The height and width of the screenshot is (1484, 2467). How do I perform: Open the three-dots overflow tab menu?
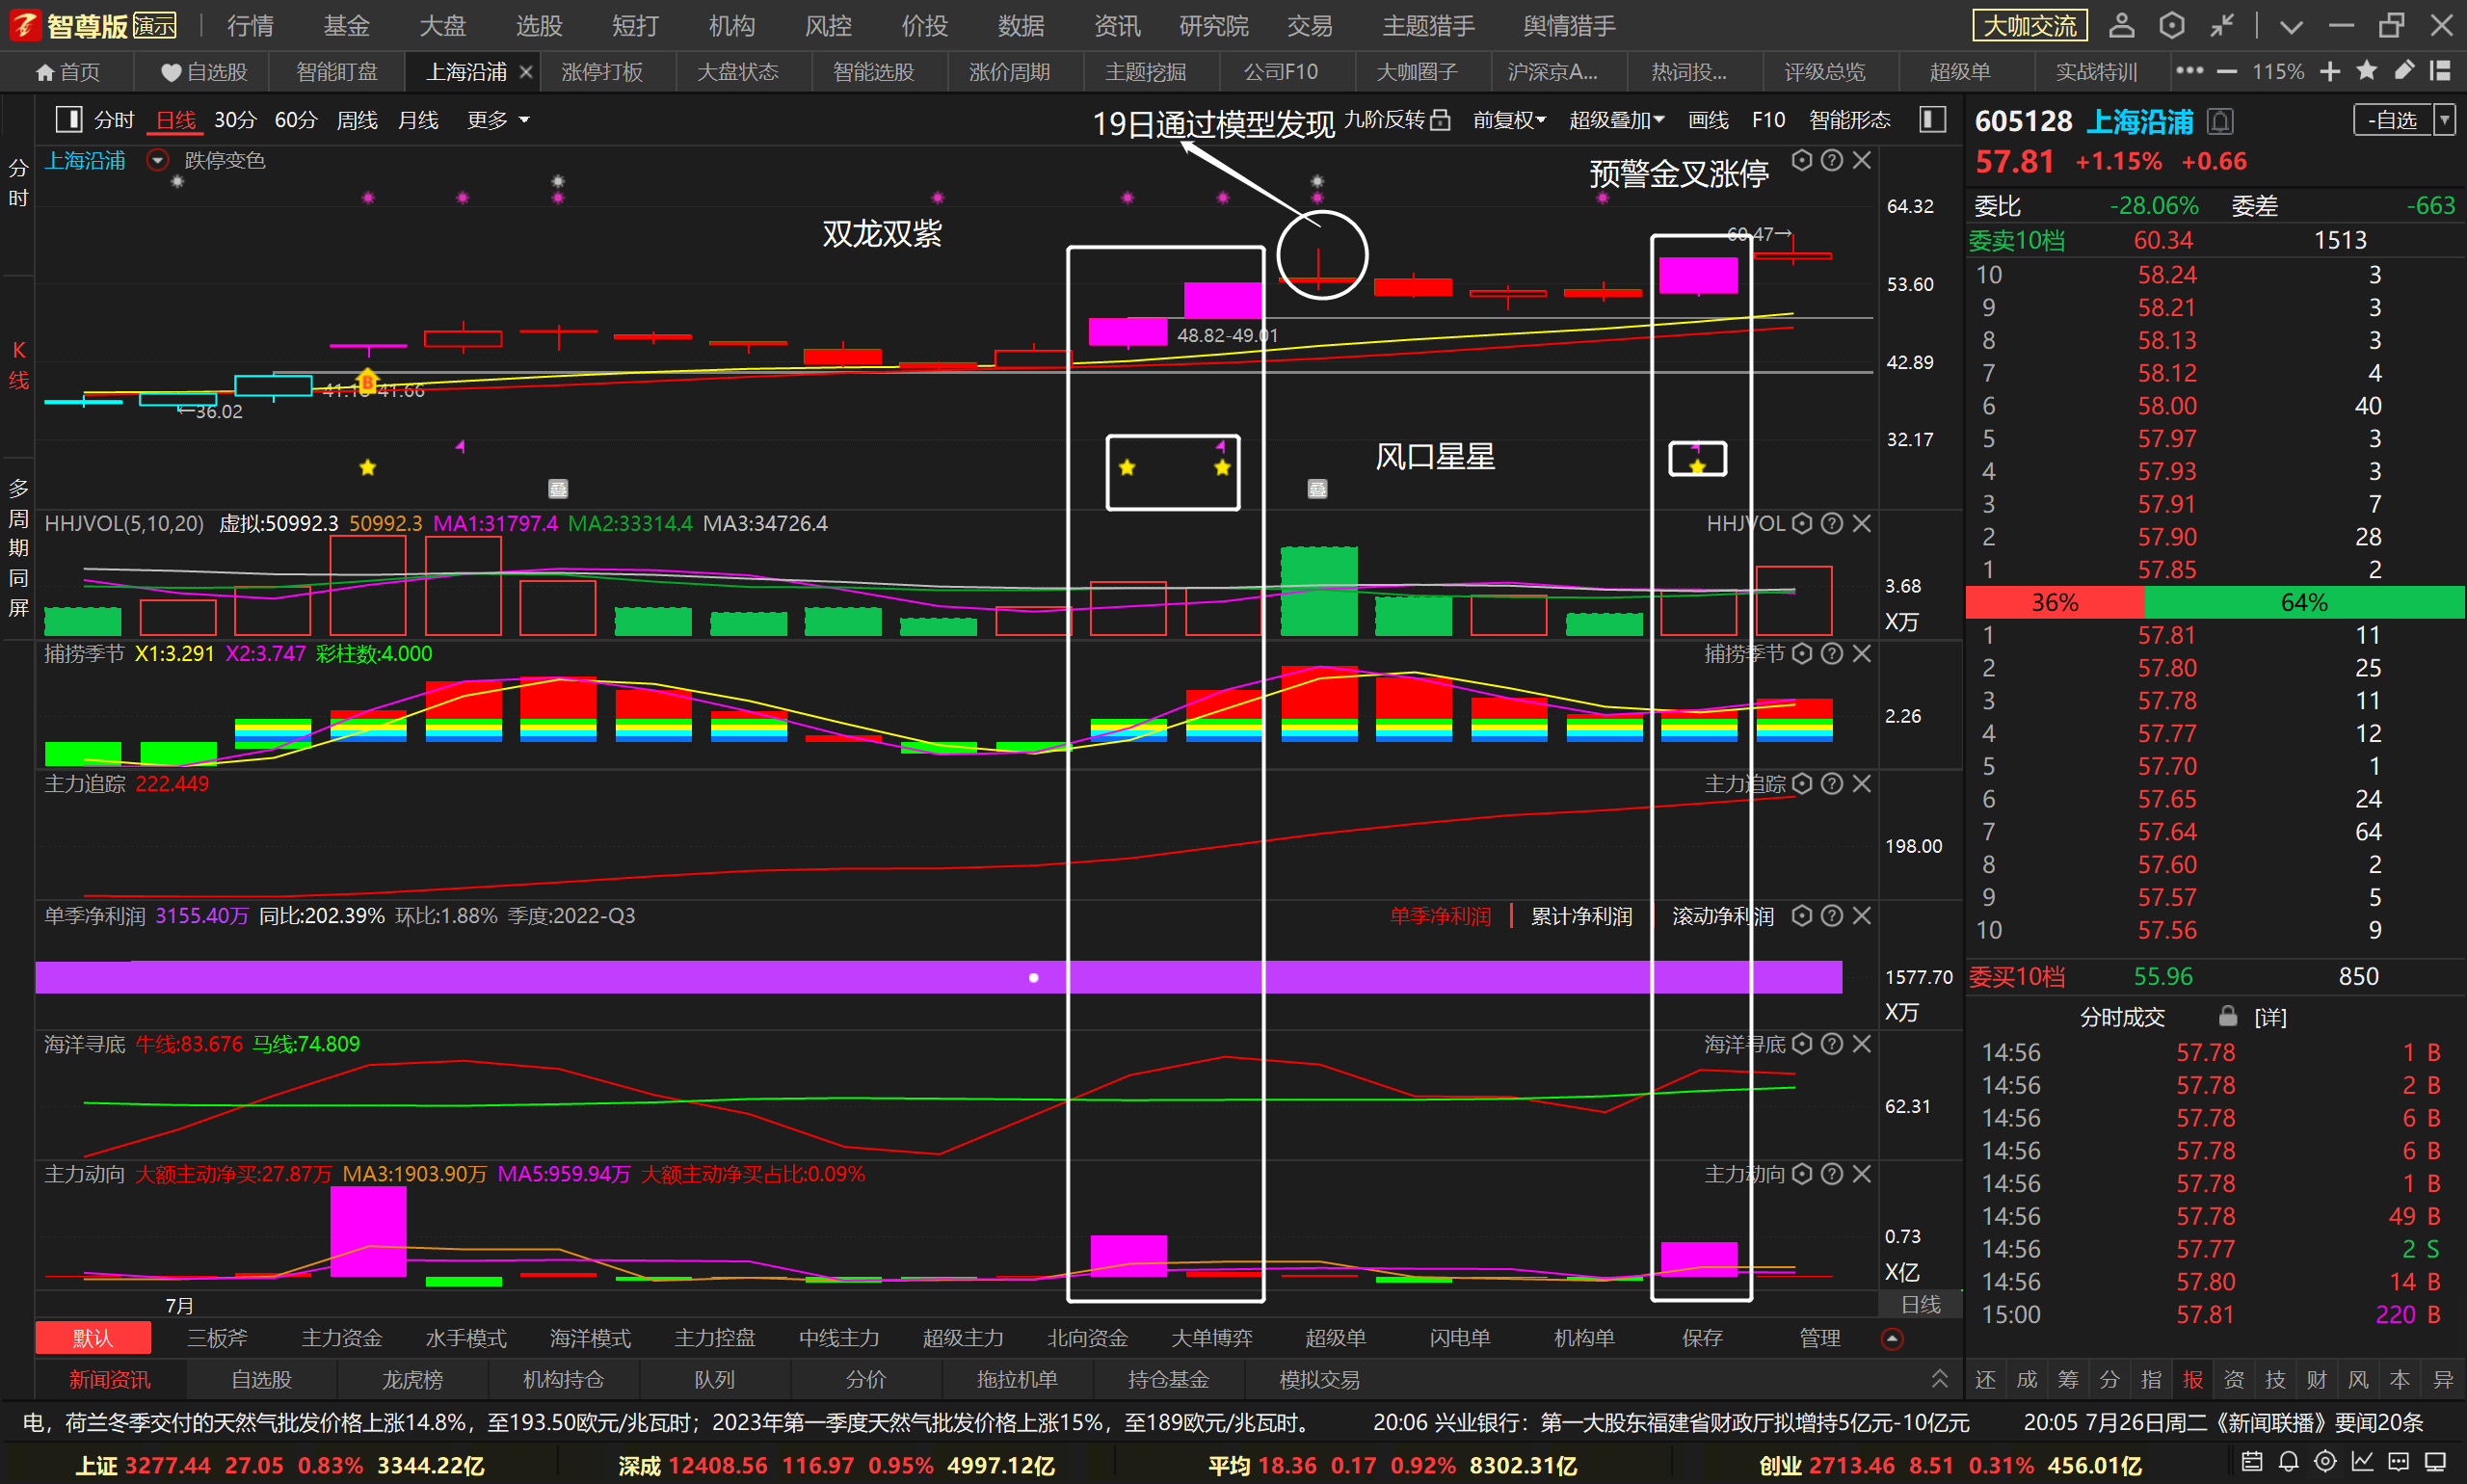click(x=2189, y=71)
